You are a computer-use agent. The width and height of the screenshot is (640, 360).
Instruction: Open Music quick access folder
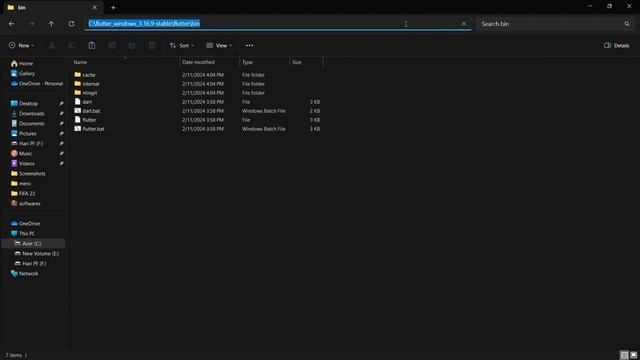point(25,153)
